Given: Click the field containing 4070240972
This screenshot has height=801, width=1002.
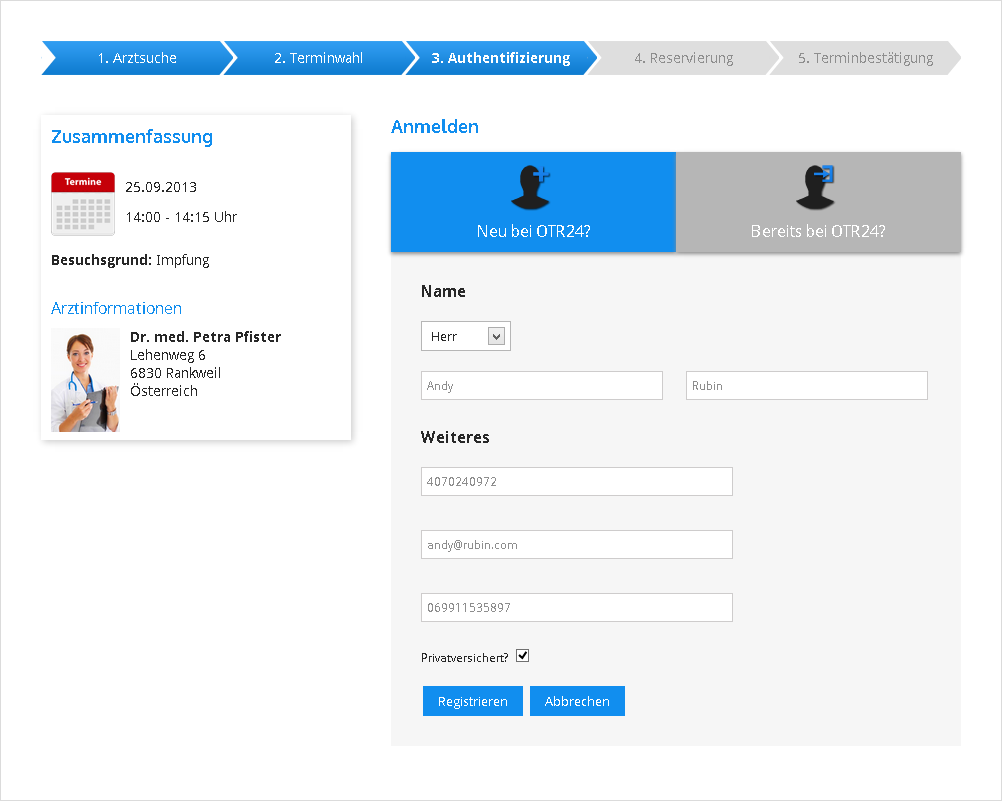Looking at the screenshot, I should [577, 481].
